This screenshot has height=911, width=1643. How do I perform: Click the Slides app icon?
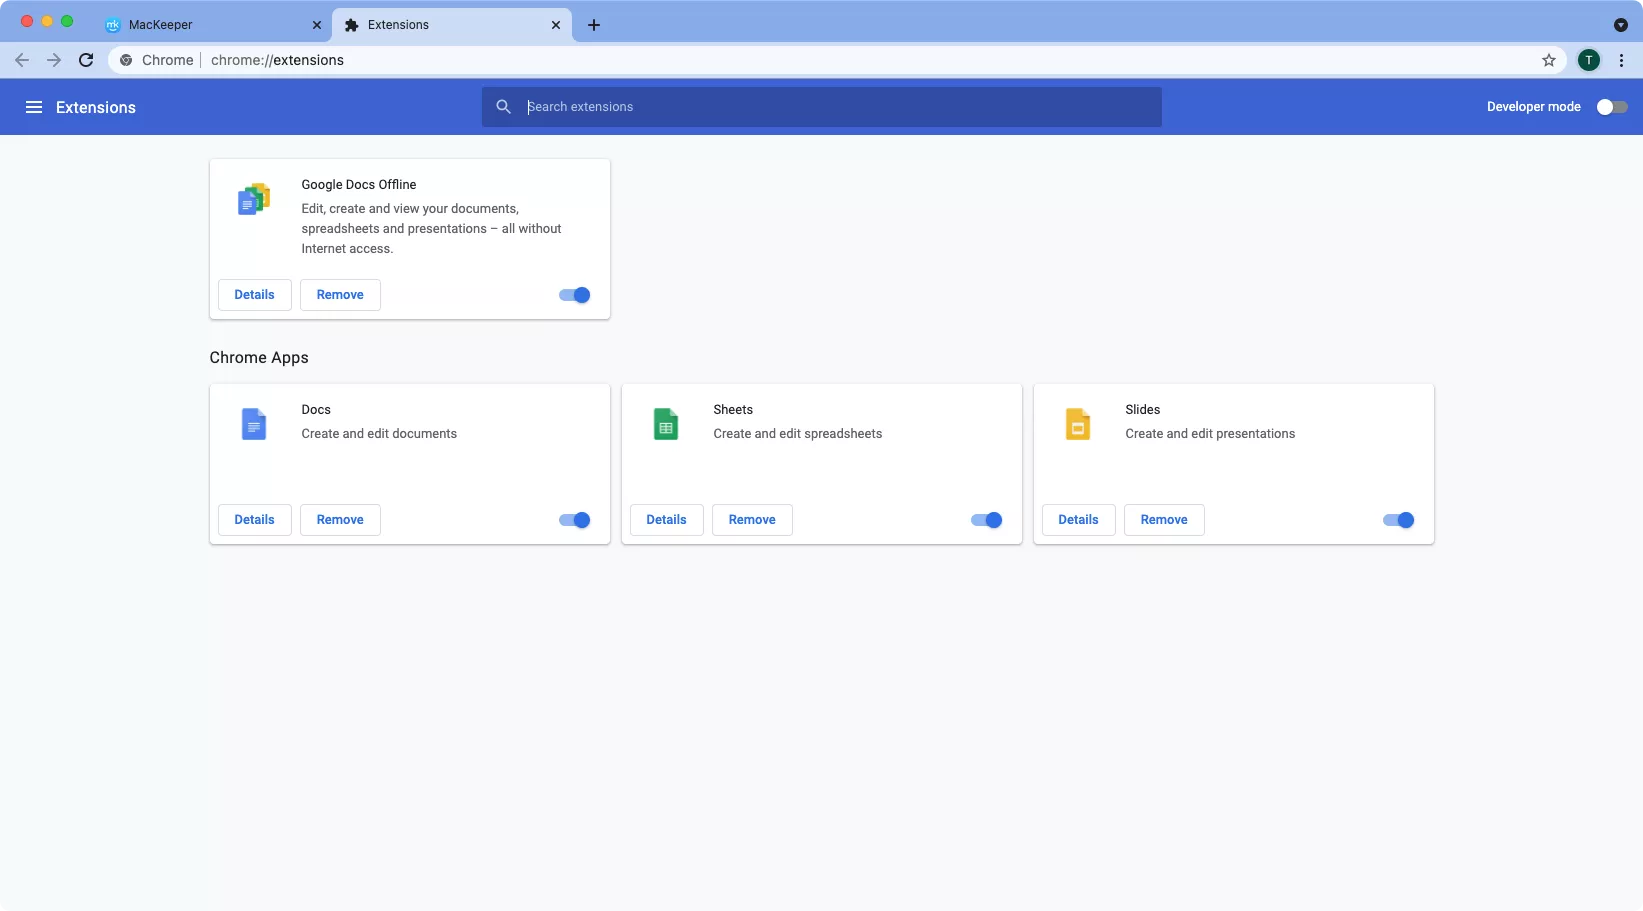[x=1078, y=424]
